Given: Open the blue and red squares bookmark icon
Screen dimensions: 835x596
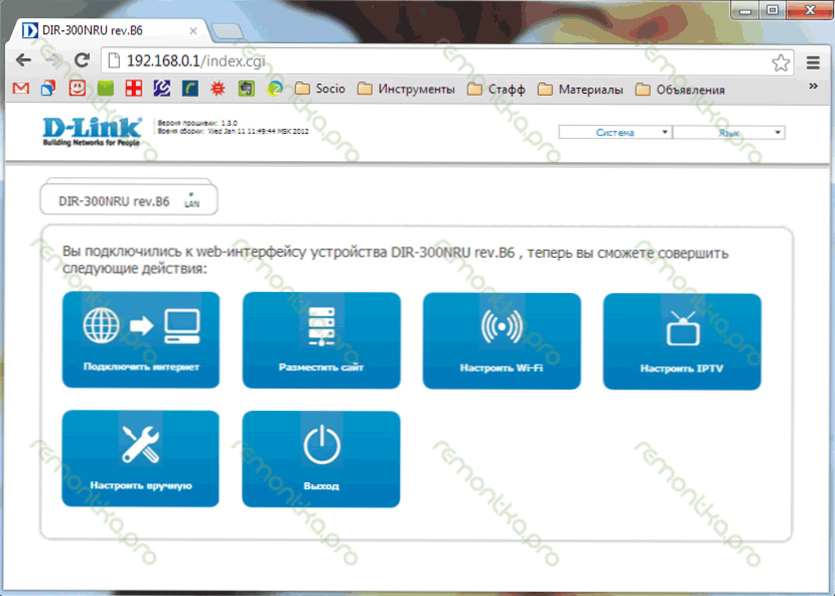Looking at the screenshot, I should click(x=48, y=88).
